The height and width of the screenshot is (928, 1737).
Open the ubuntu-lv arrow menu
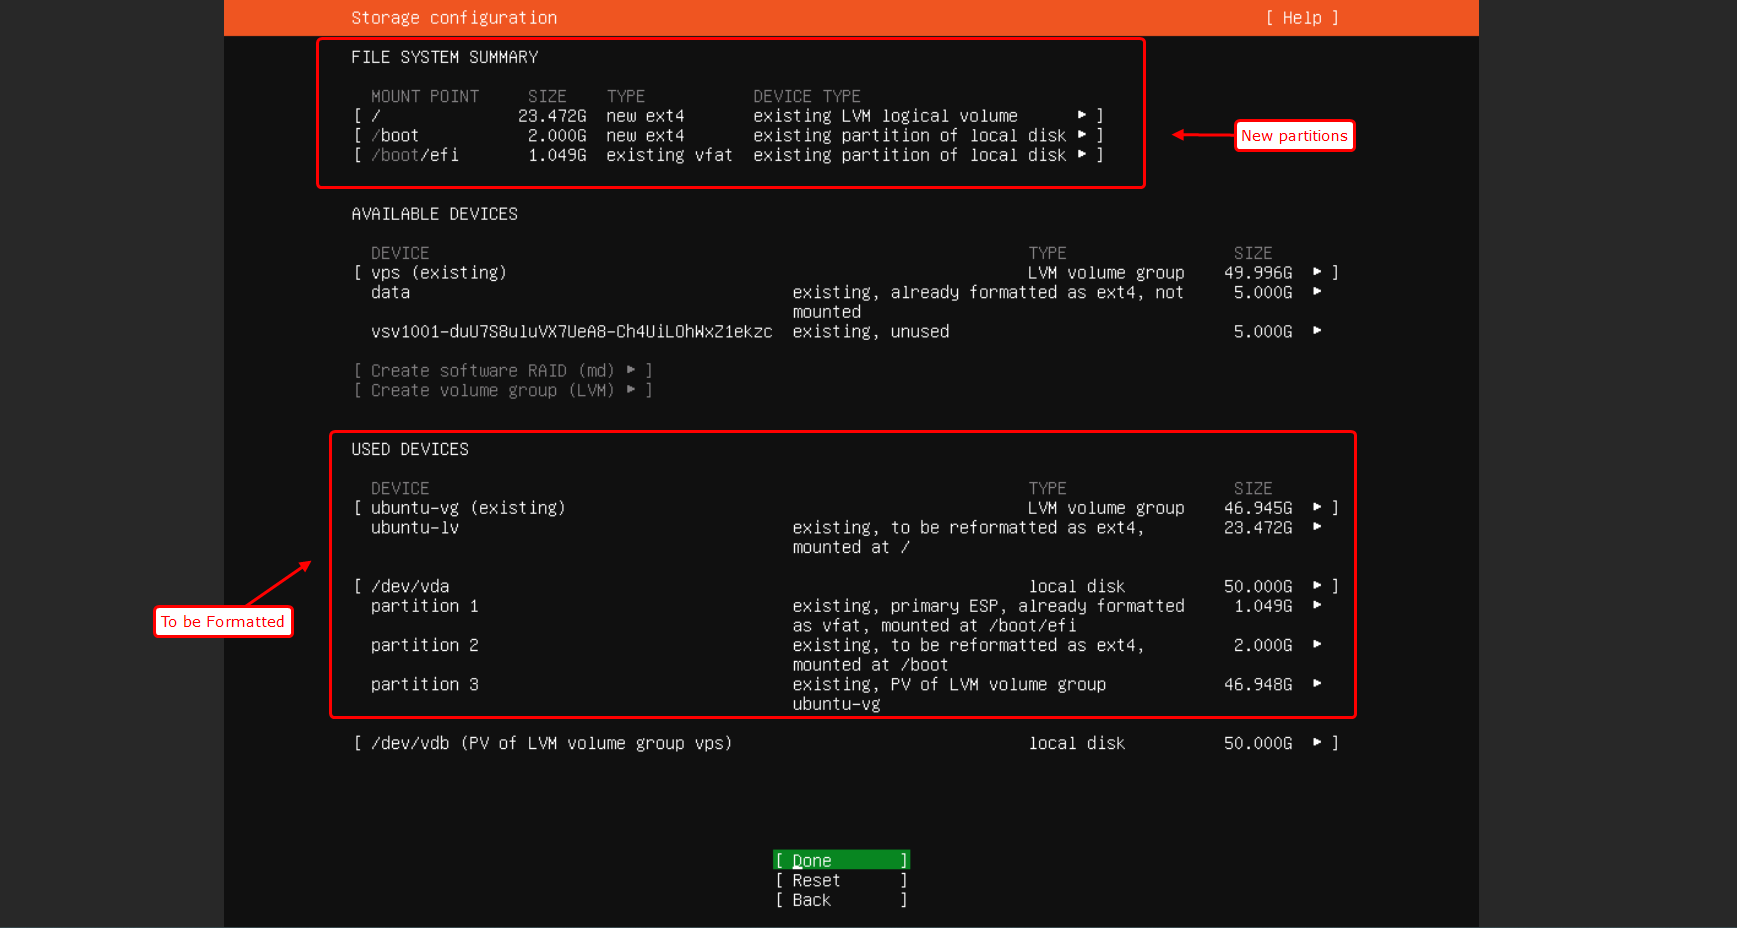click(x=1317, y=527)
